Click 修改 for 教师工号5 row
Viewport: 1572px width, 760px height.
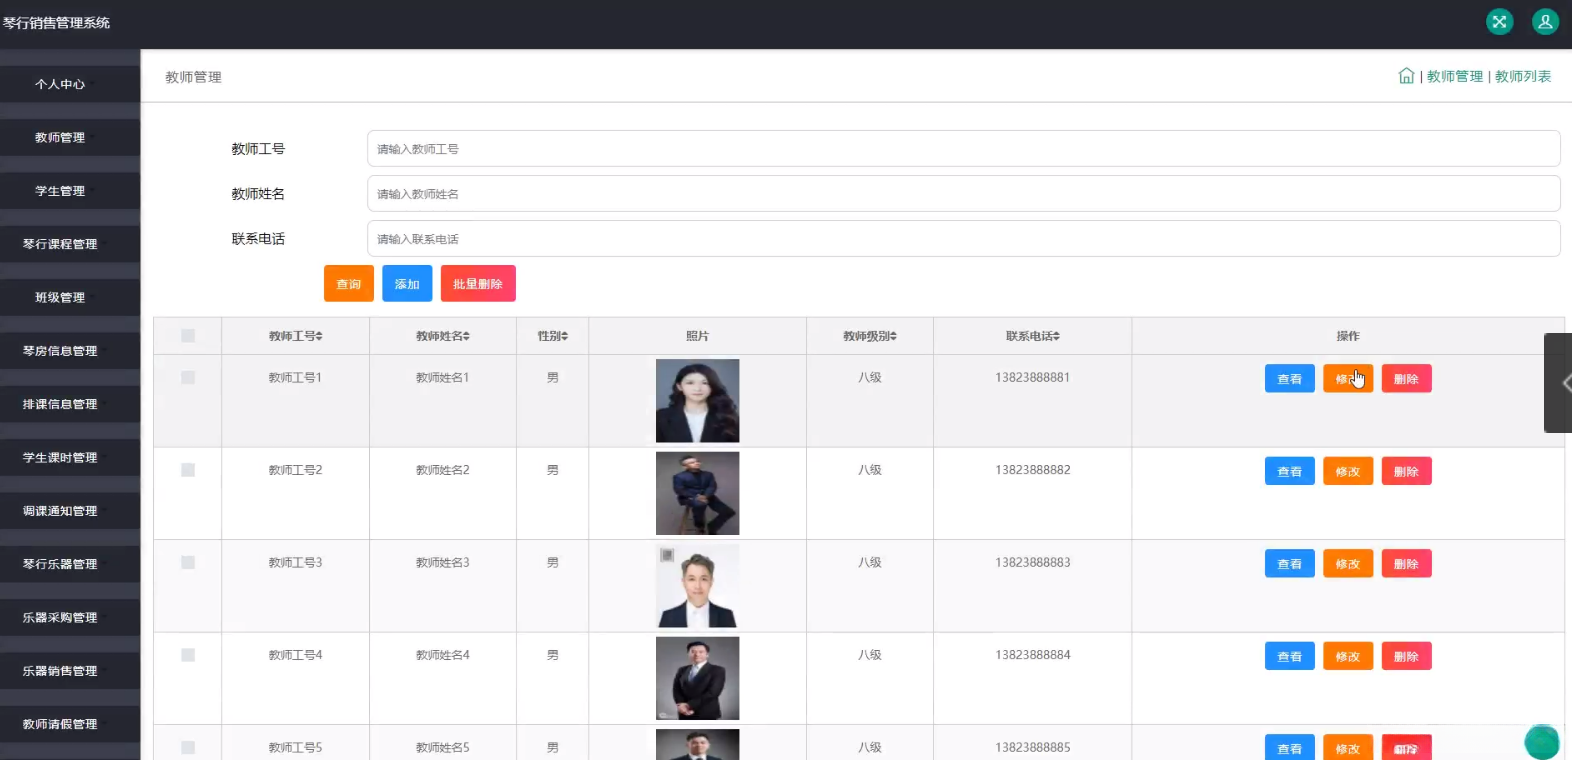point(1348,748)
